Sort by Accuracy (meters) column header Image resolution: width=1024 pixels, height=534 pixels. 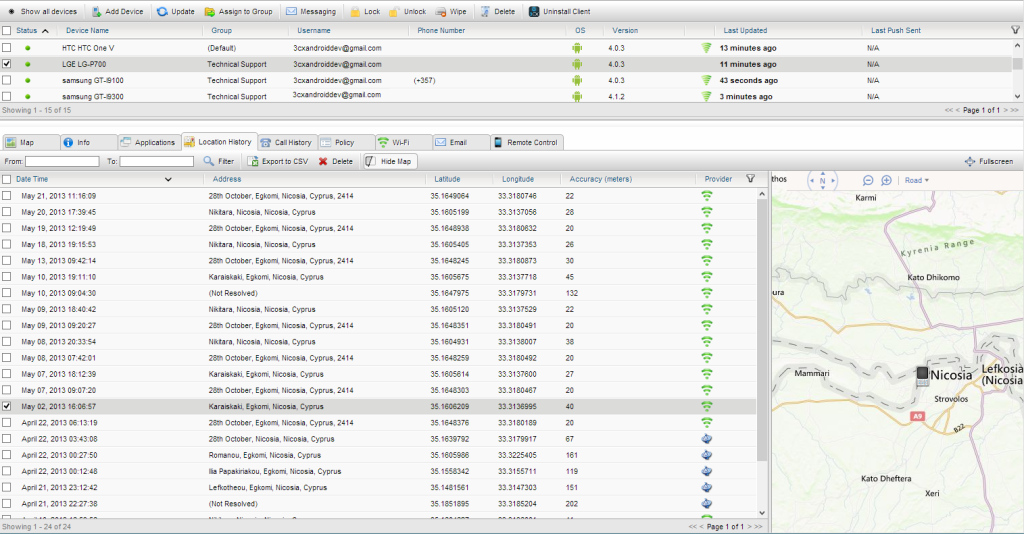(600, 179)
